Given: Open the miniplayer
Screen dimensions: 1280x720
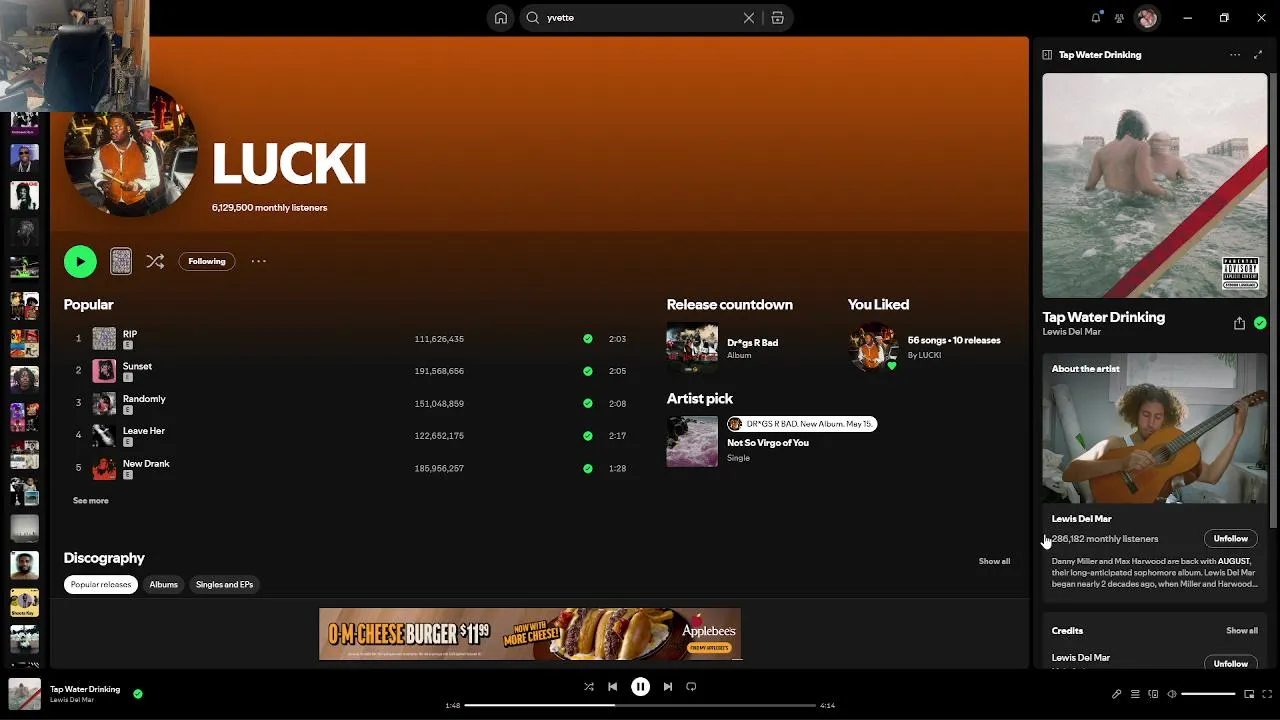Looking at the screenshot, I should pyautogui.click(x=1249, y=694).
